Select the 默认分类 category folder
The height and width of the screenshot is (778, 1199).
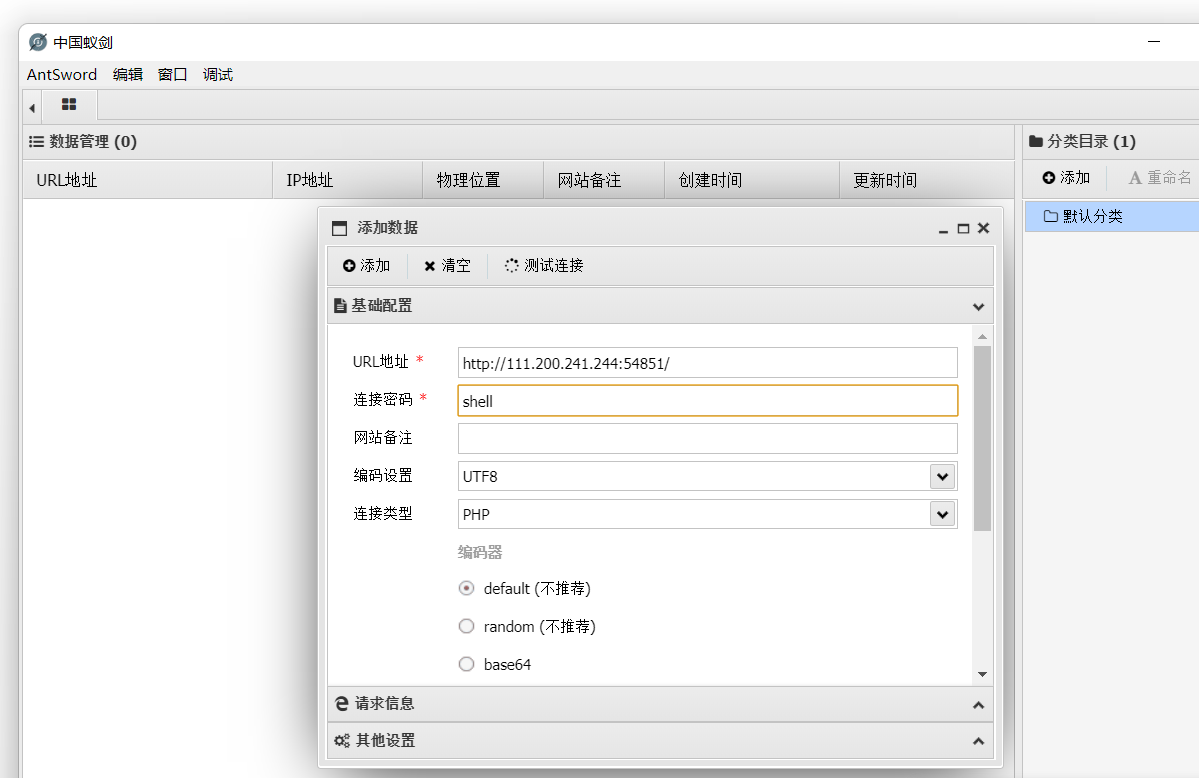pos(1112,216)
